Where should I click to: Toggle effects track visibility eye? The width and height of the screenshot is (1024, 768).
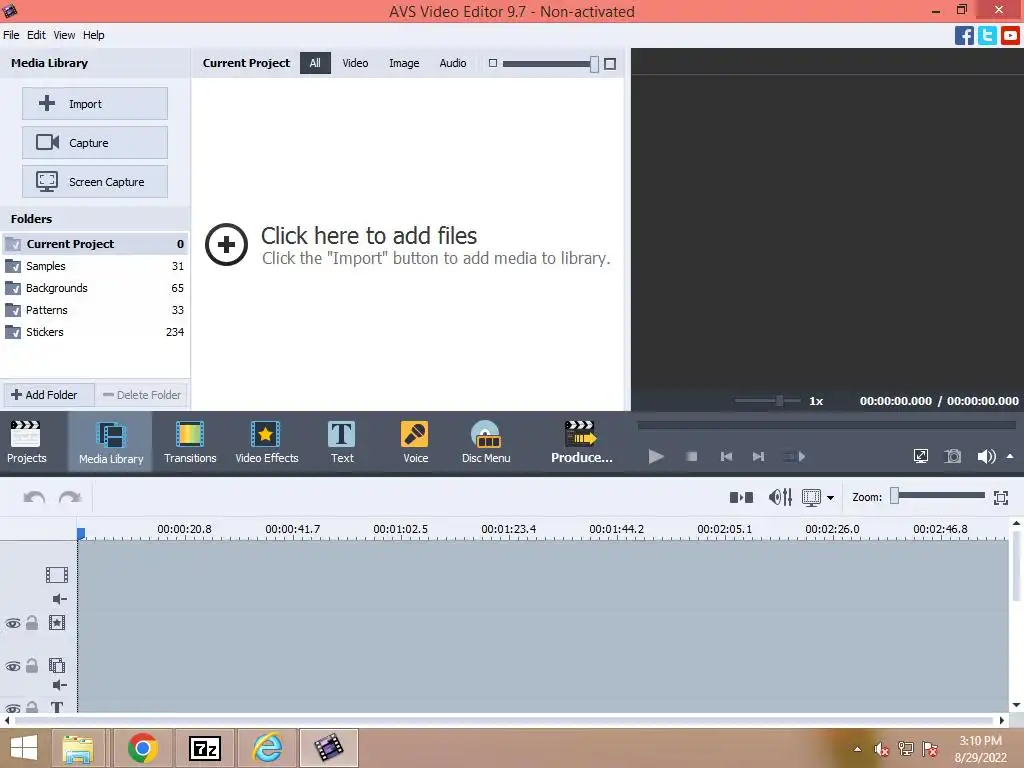click(12, 623)
